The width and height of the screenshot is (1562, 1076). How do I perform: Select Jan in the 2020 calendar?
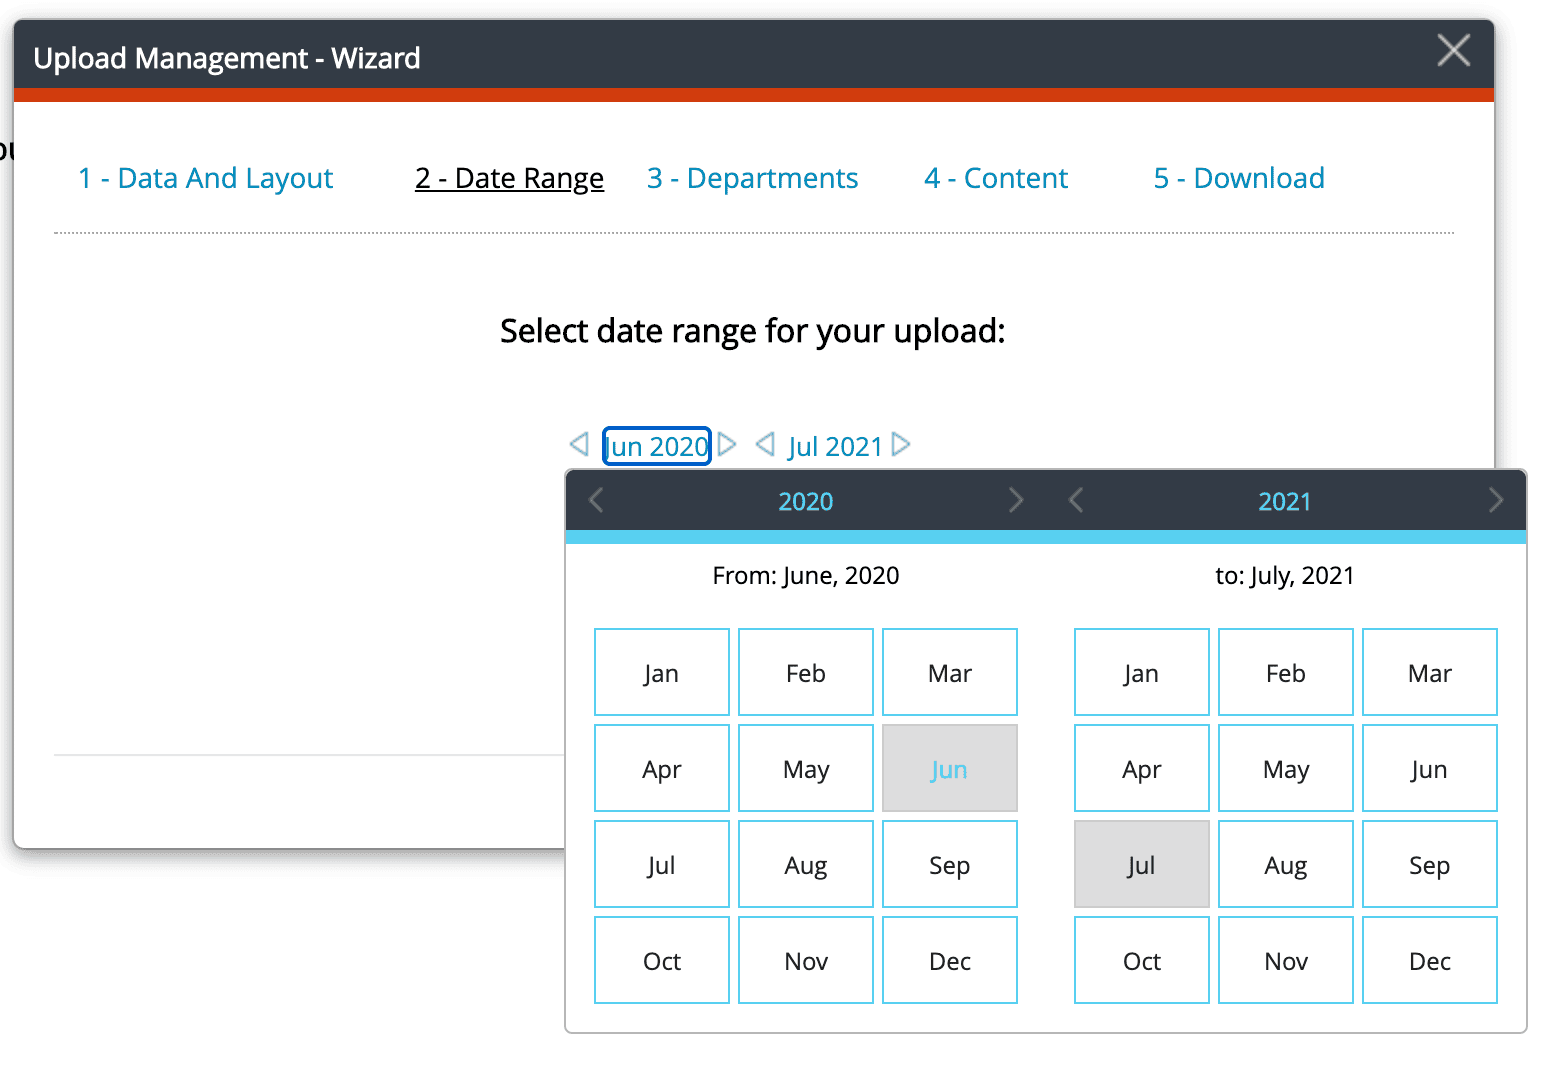pos(661,672)
